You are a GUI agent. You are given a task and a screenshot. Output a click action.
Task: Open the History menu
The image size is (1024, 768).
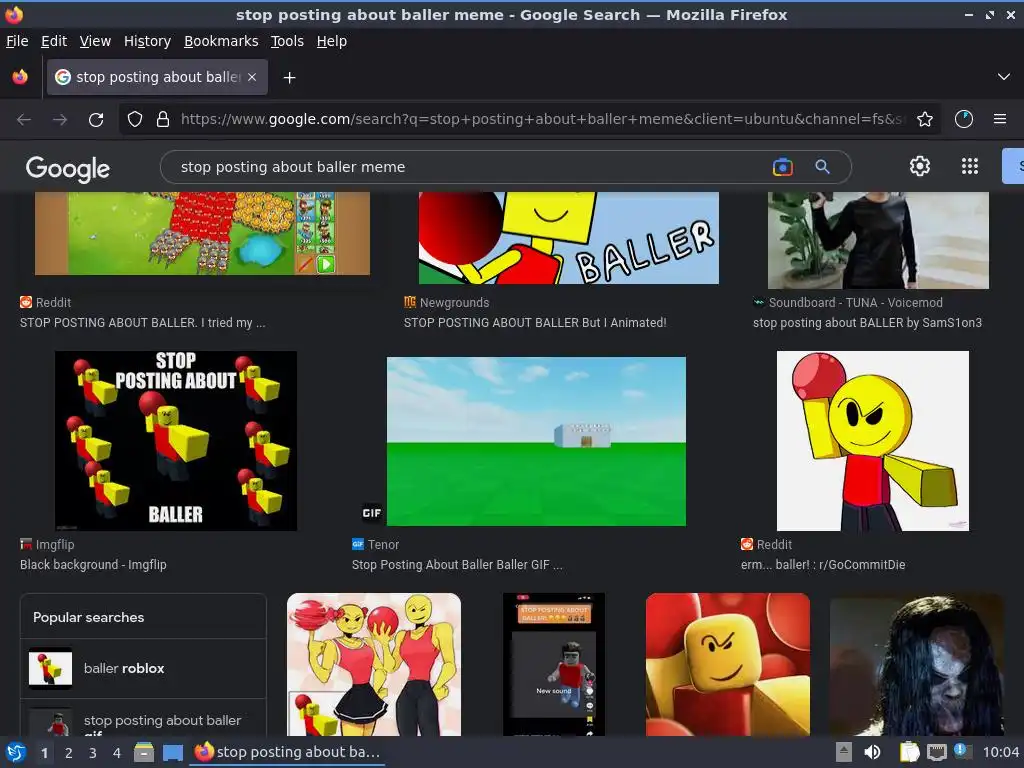pyautogui.click(x=147, y=41)
